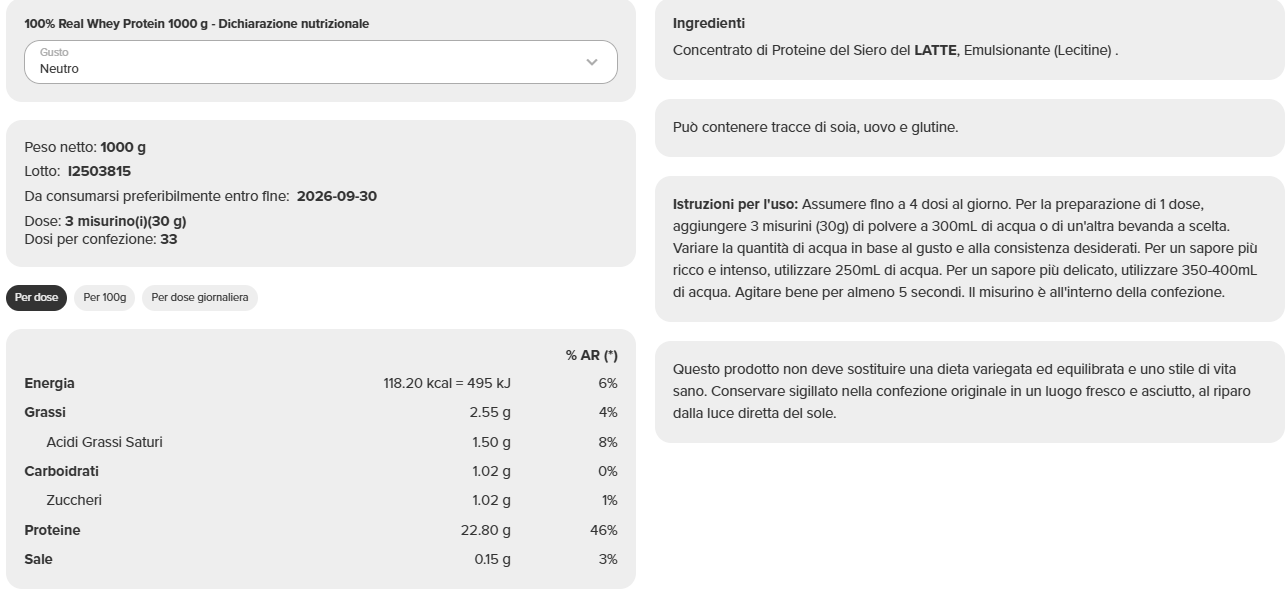Switch to the Per 100g tab
The height and width of the screenshot is (592, 1288).
104,298
